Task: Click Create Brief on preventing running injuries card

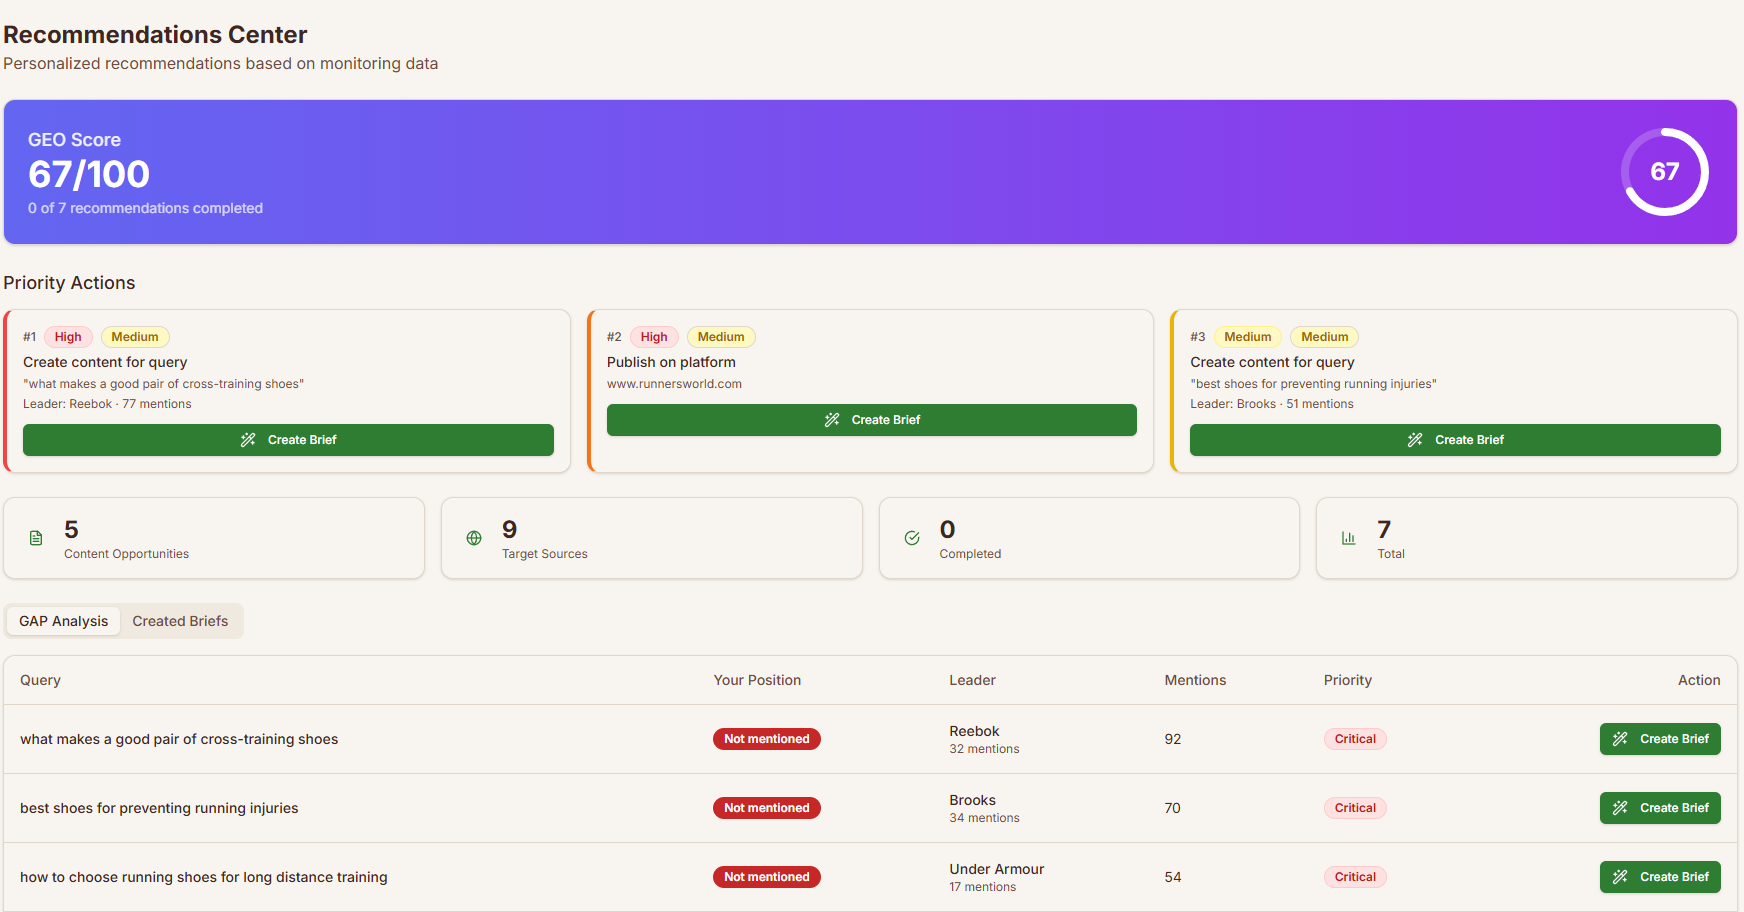Action: [1455, 440]
